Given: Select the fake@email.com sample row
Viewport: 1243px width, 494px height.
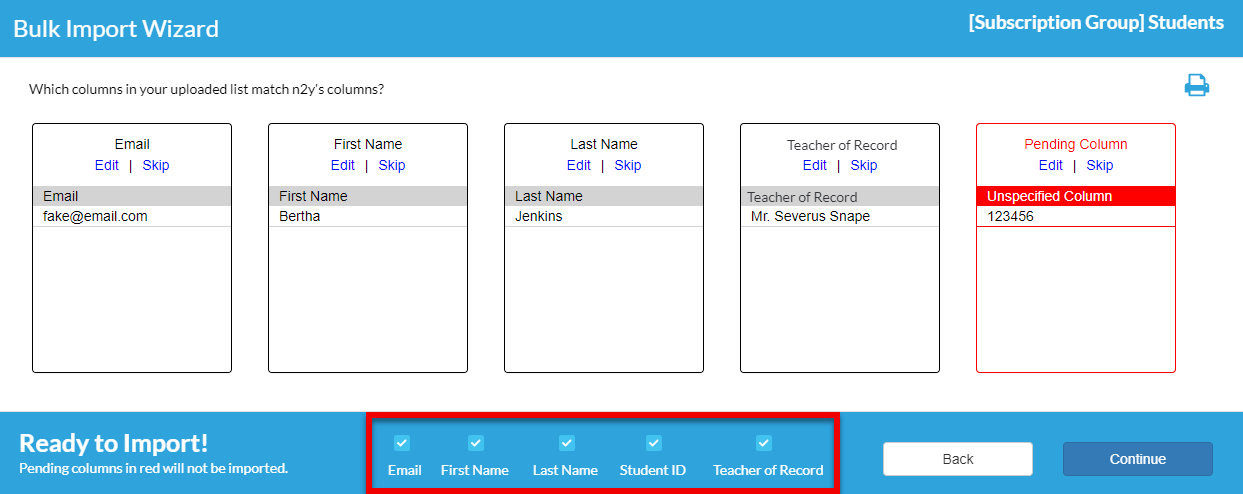Looking at the screenshot, I should 132,216.
